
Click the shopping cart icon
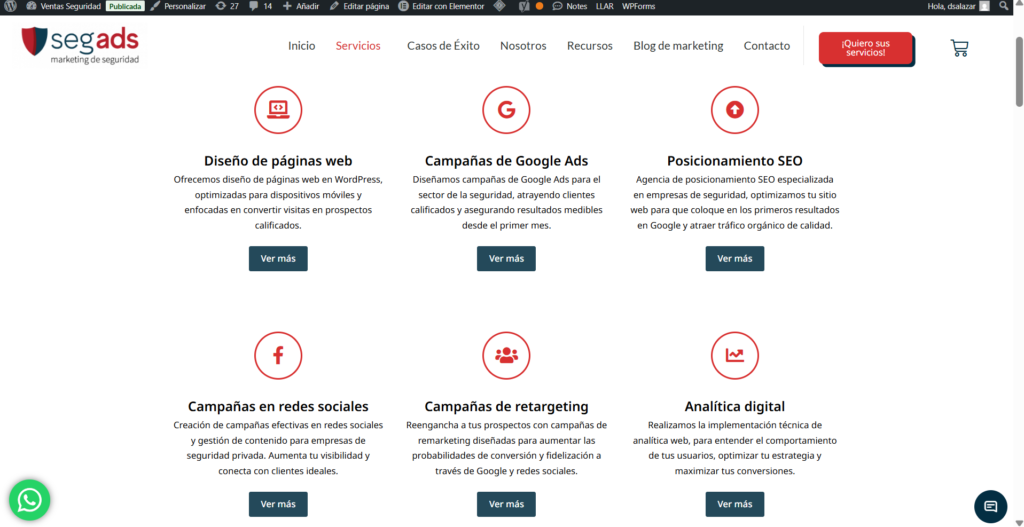coord(959,47)
